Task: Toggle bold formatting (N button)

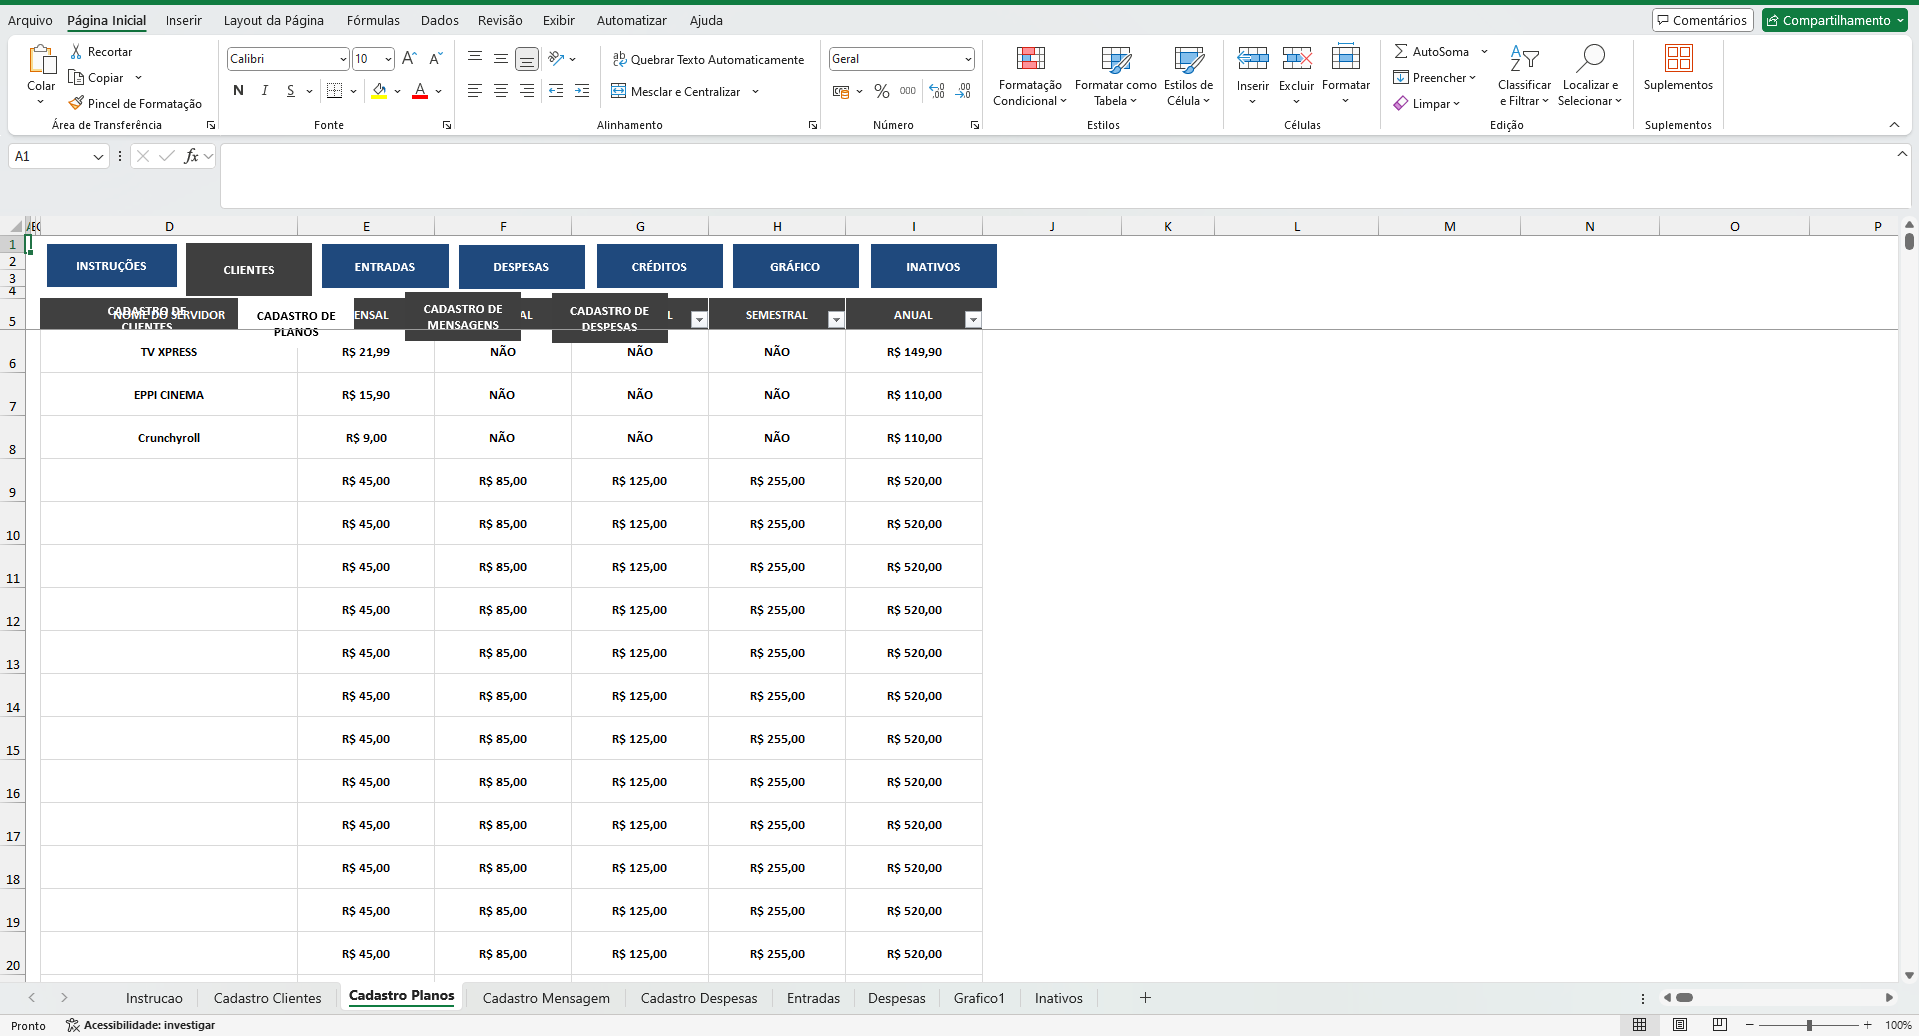Action: [238, 91]
